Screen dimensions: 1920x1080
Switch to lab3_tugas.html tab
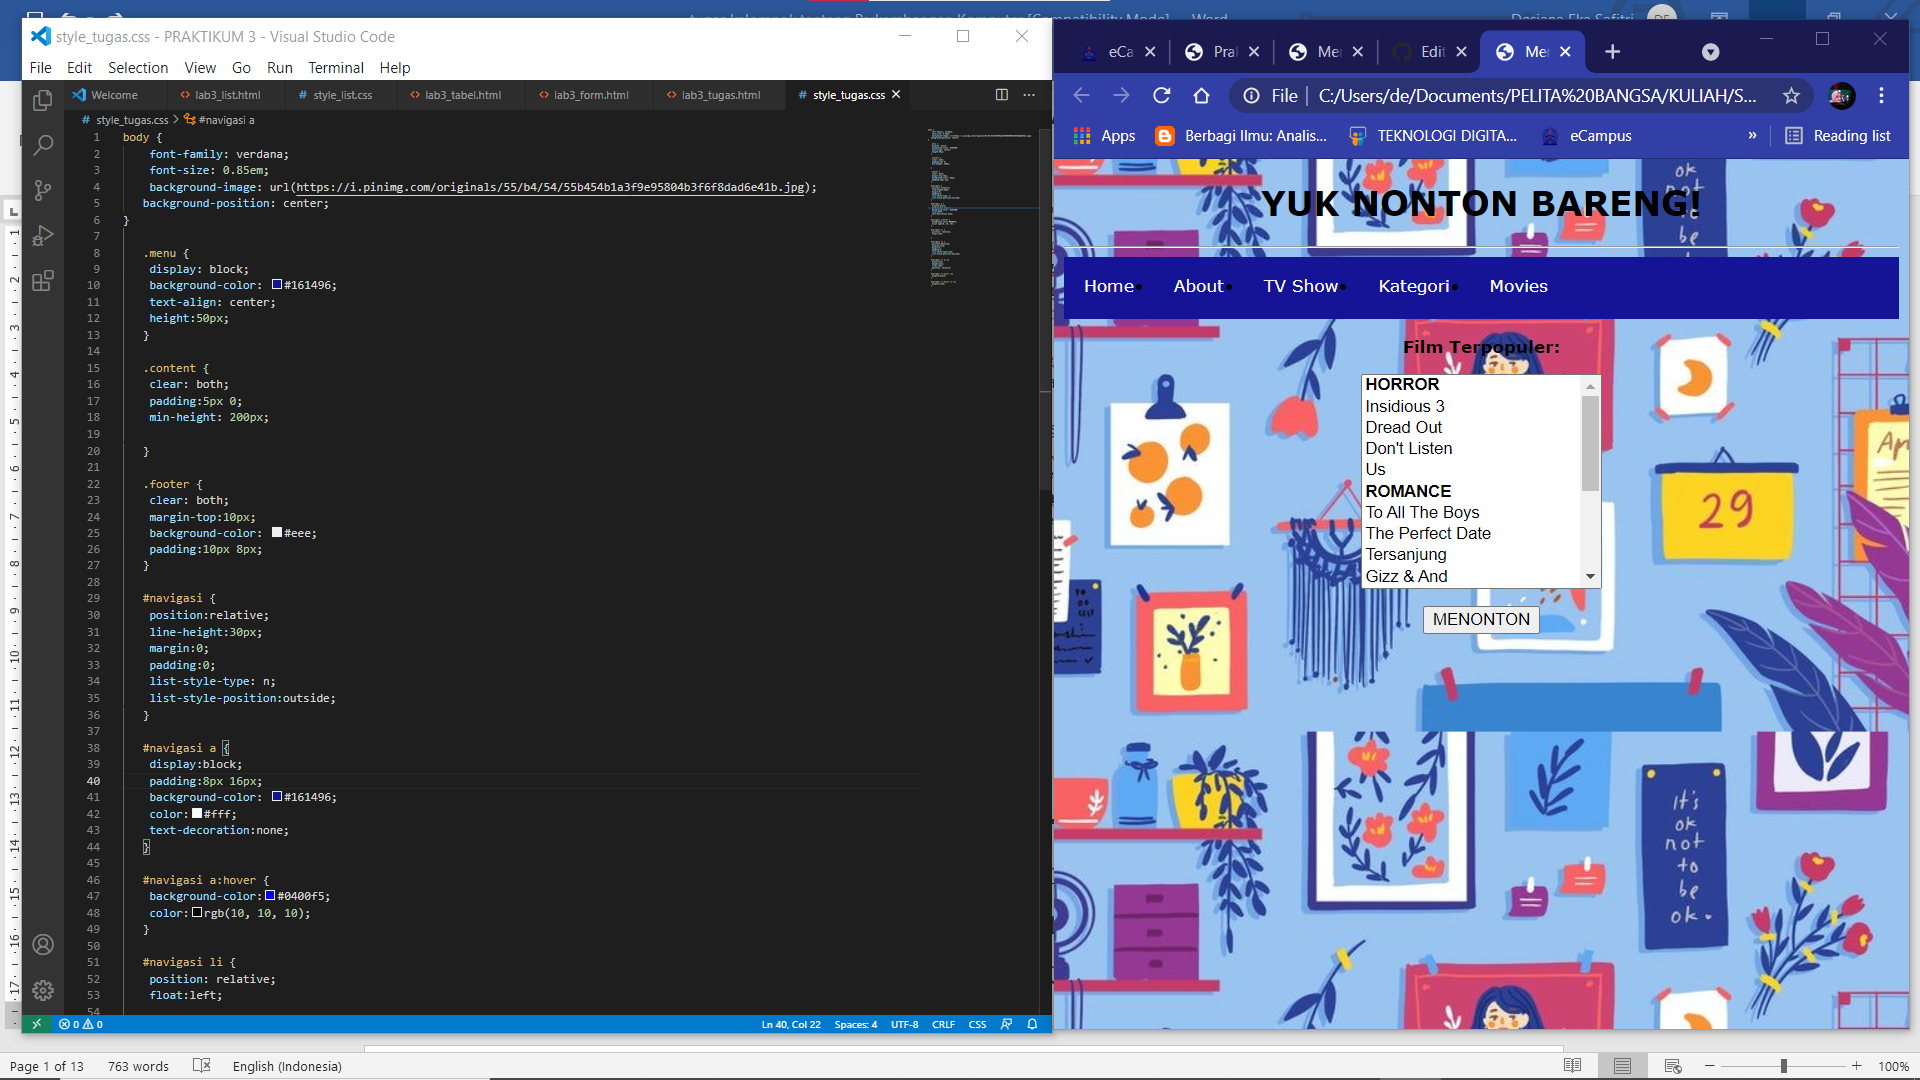(x=720, y=95)
